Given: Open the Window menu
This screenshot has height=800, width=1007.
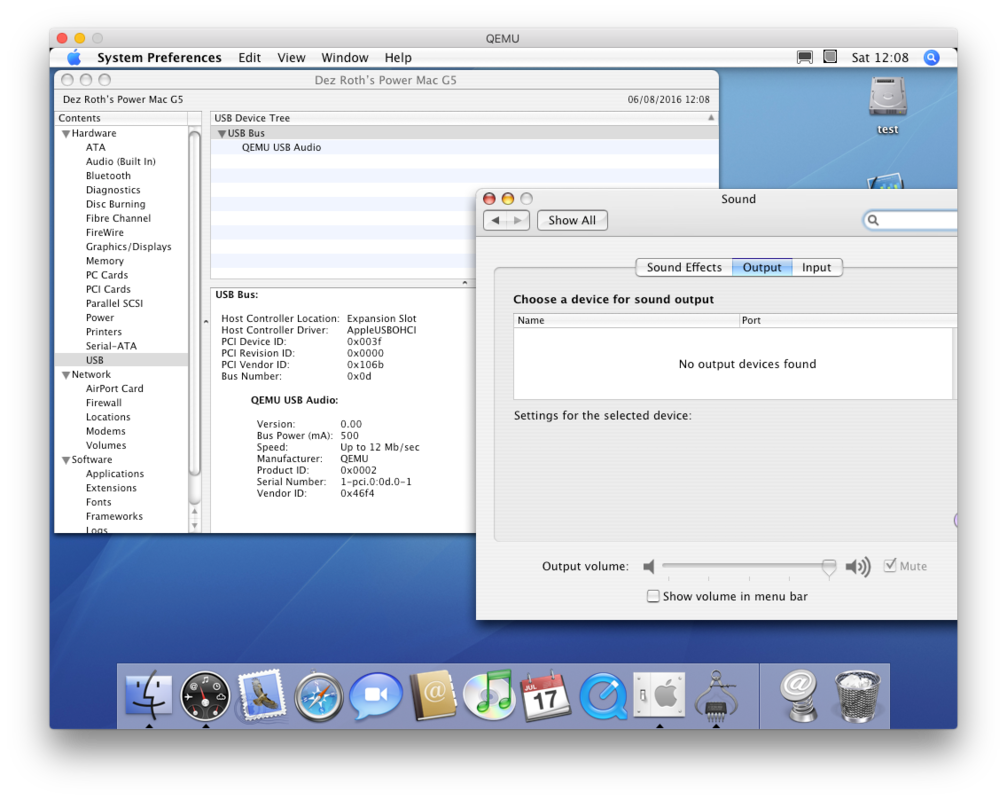Looking at the screenshot, I should [x=345, y=58].
